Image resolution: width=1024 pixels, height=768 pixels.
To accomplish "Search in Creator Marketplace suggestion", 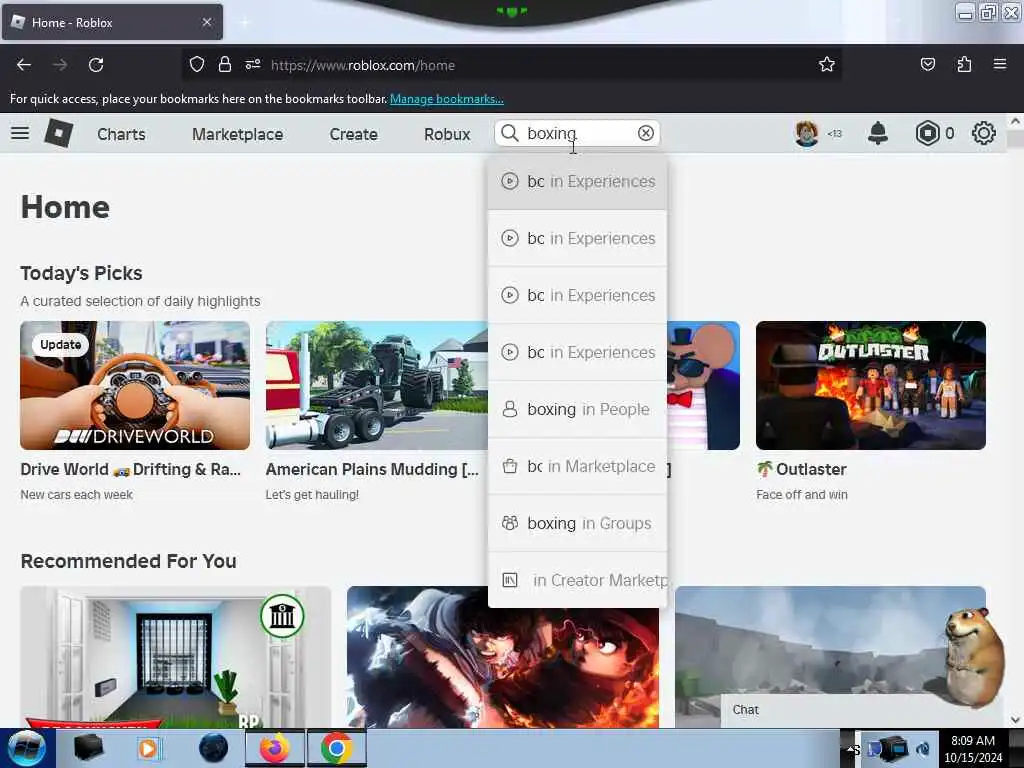I will 577,580.
